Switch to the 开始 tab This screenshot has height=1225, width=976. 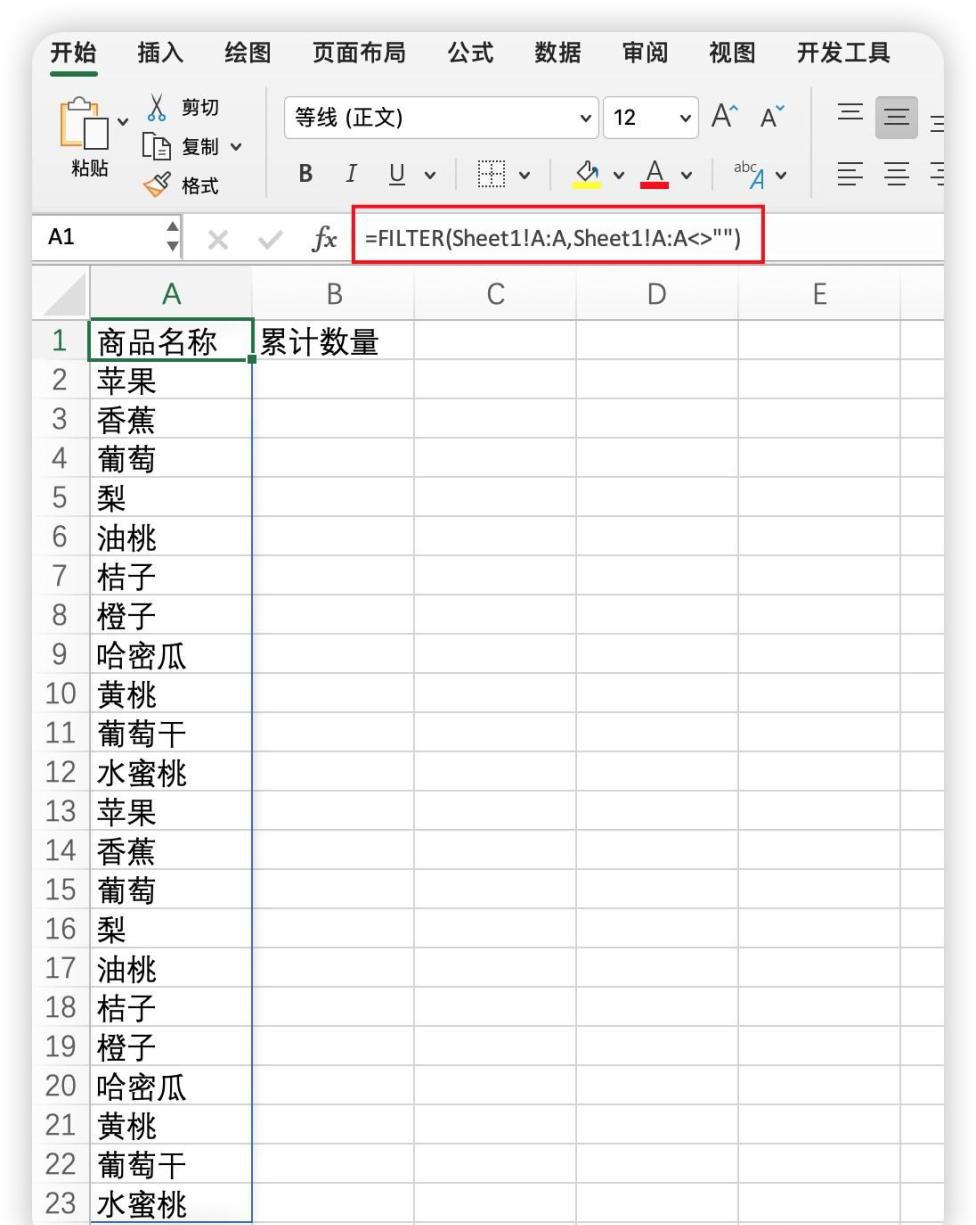click(x=73, y=53)
